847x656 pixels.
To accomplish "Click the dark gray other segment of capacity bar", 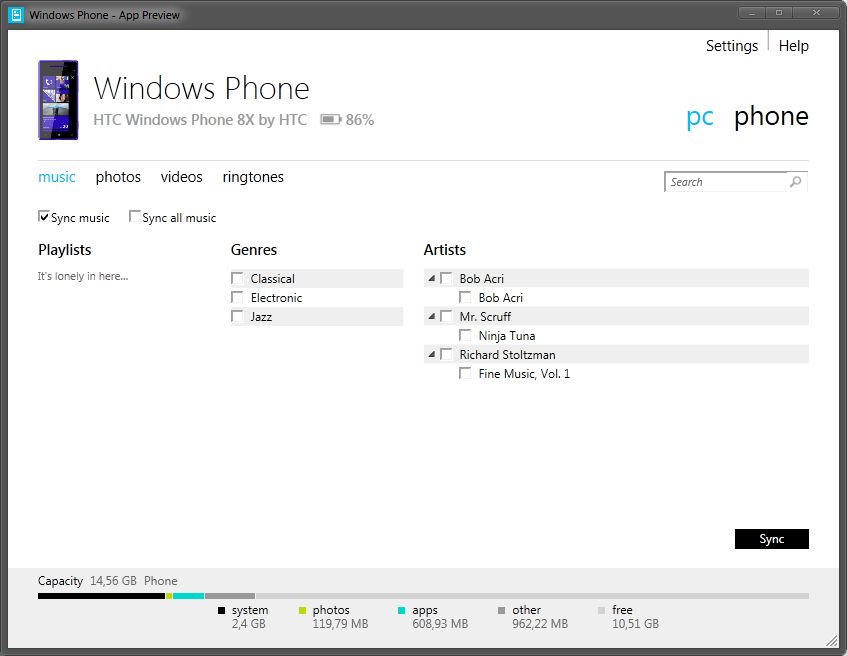I will (230, 596).
